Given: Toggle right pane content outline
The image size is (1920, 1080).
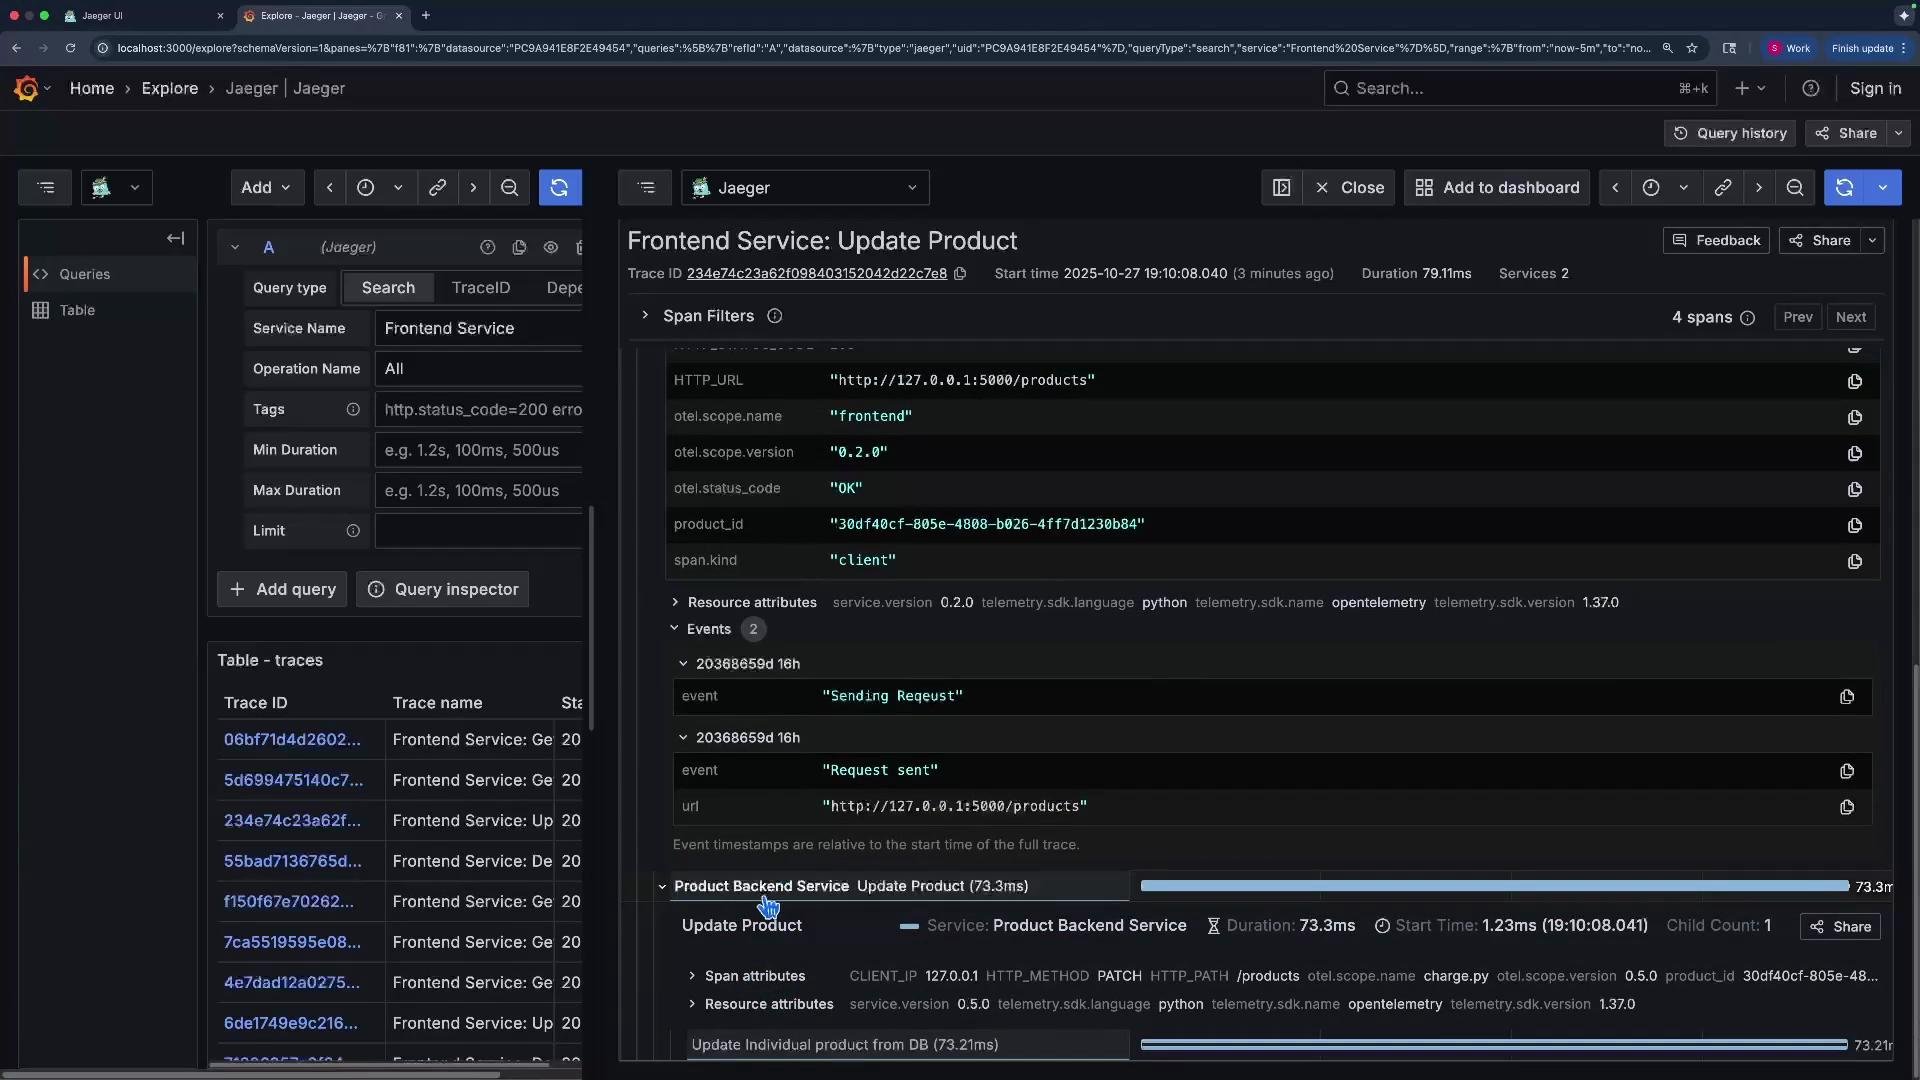Looking at the screenshot, I should tap(646, 188).
